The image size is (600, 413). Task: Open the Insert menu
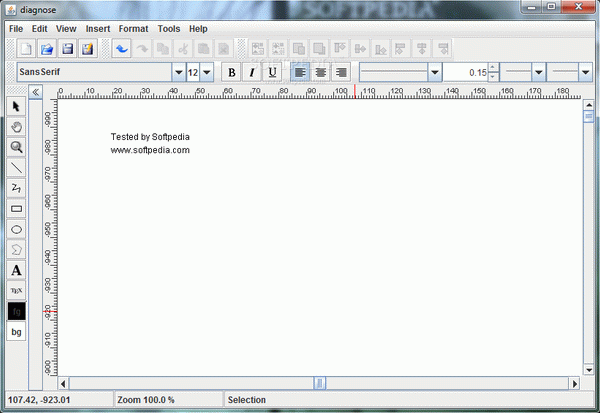click(x=98, y=29)
